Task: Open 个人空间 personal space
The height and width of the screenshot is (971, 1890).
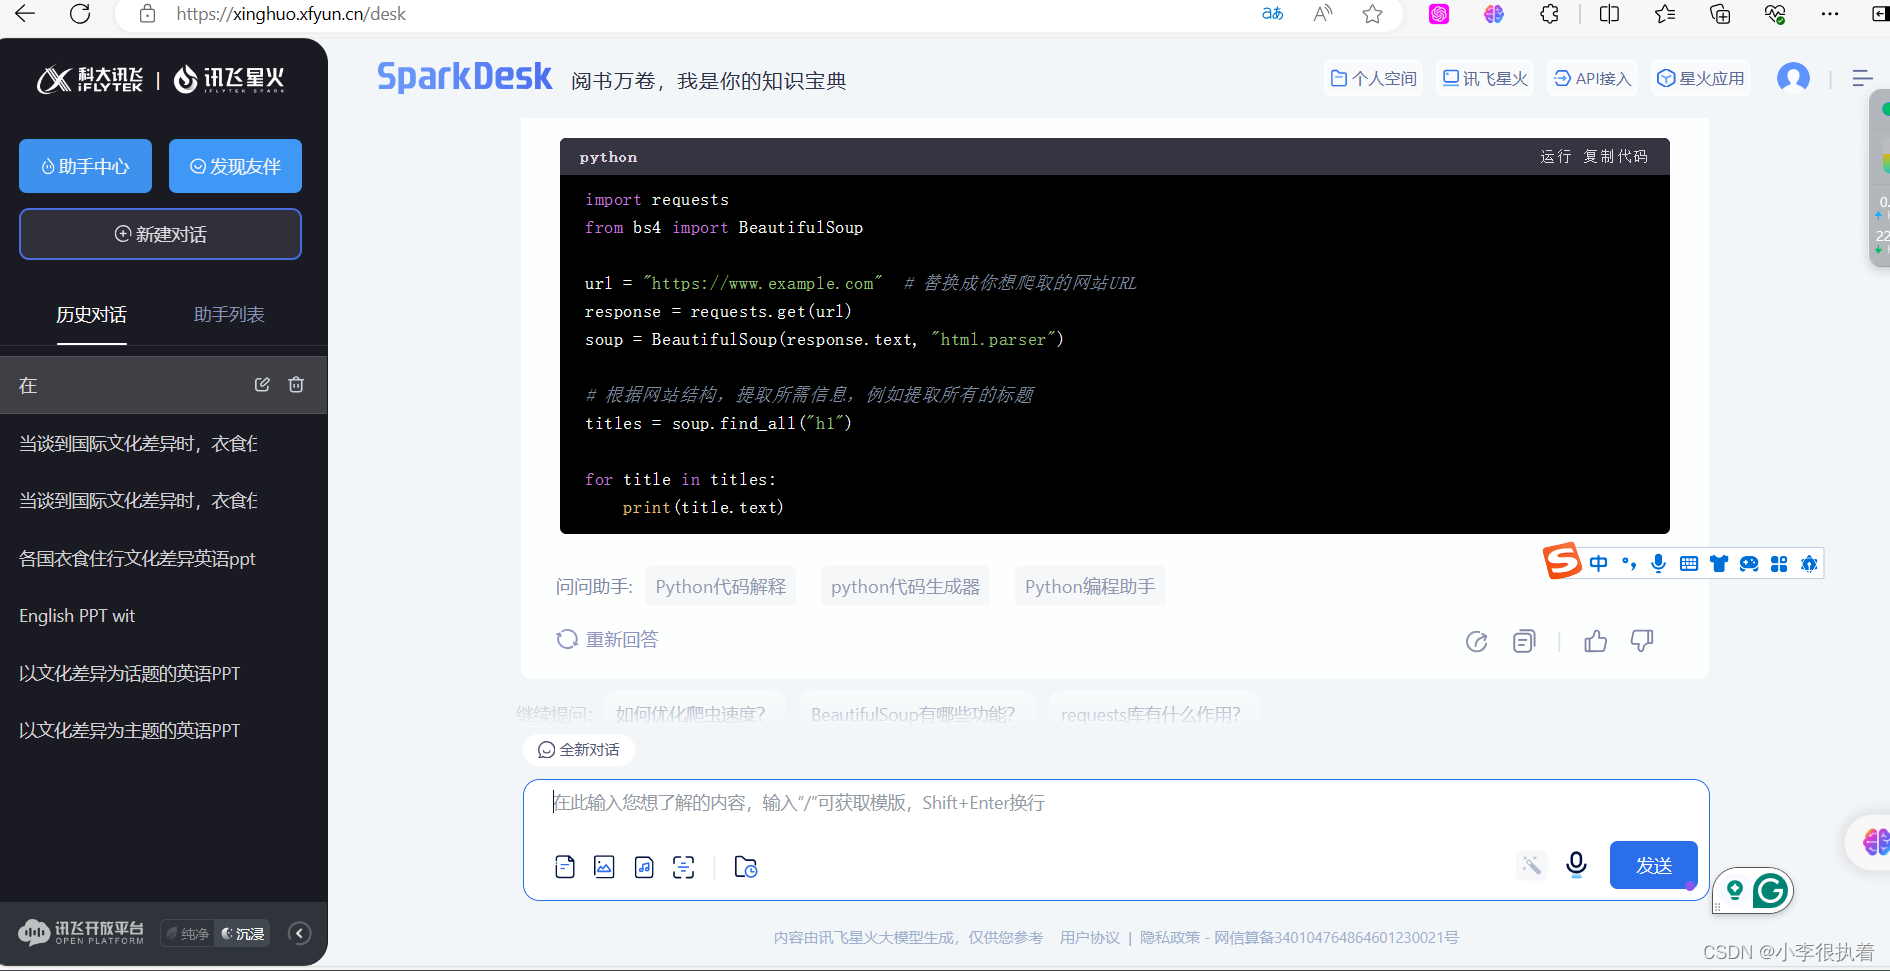Action: [x=1374, y=78]
